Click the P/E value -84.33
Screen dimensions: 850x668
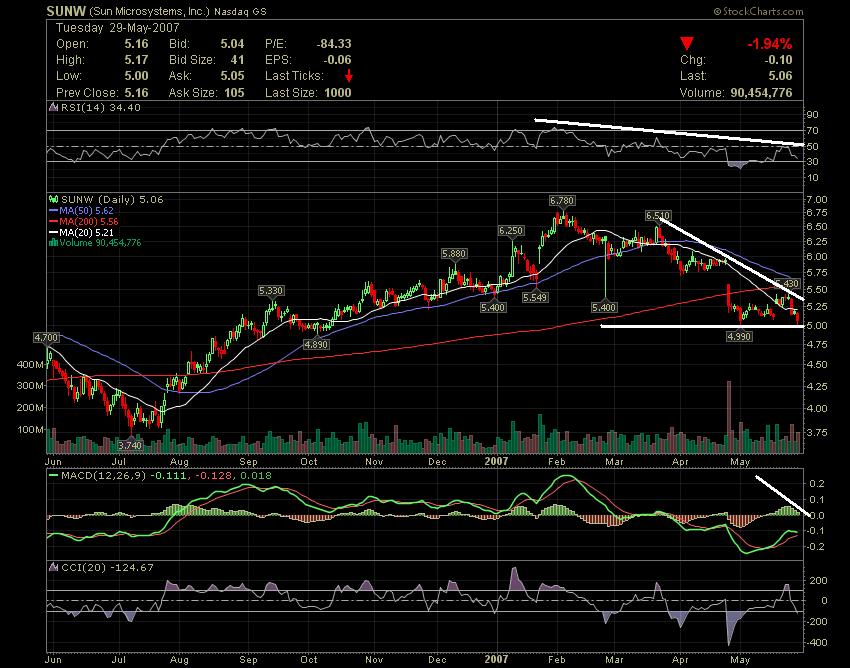(334, 44)
